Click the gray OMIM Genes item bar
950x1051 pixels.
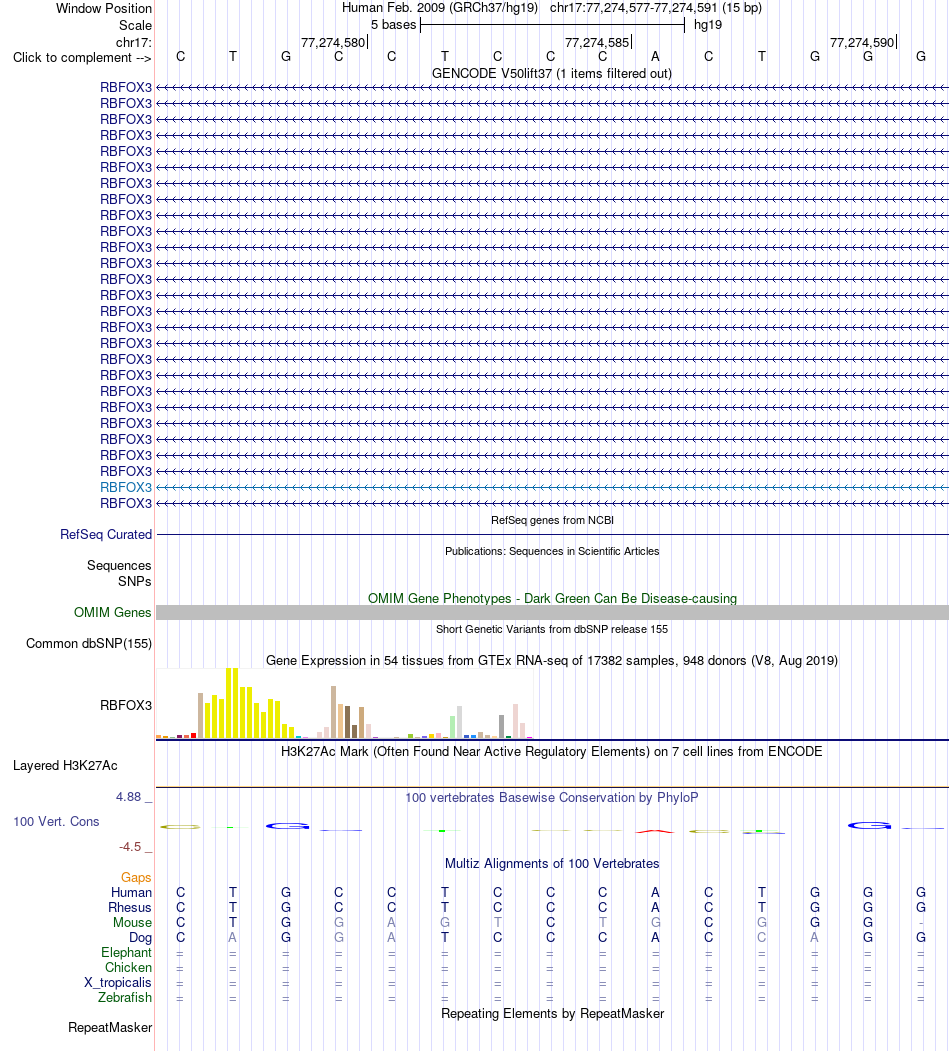[x=552, y=613]
